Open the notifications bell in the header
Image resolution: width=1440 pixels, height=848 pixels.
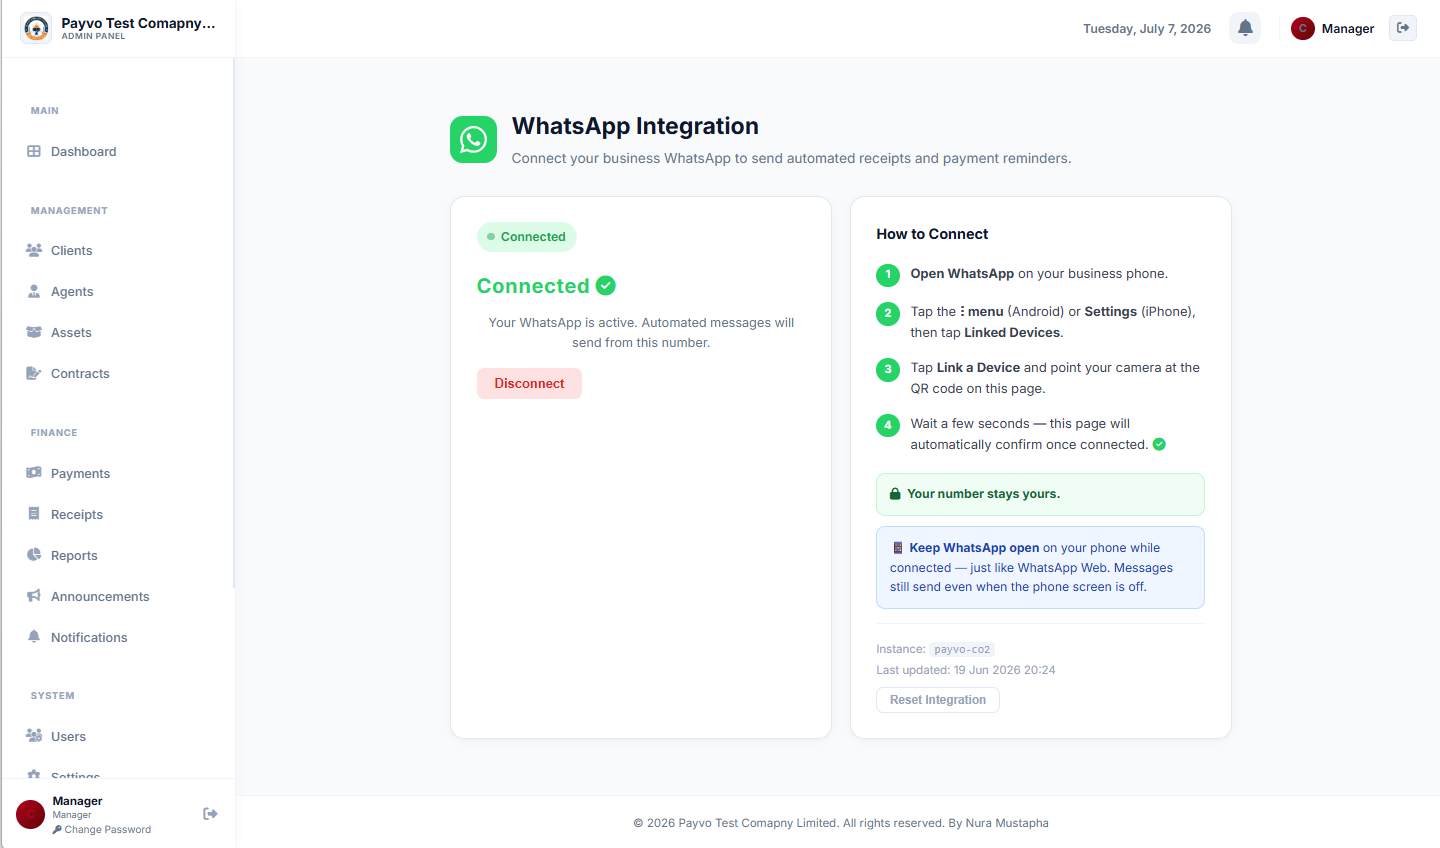tap(1245, 28)
